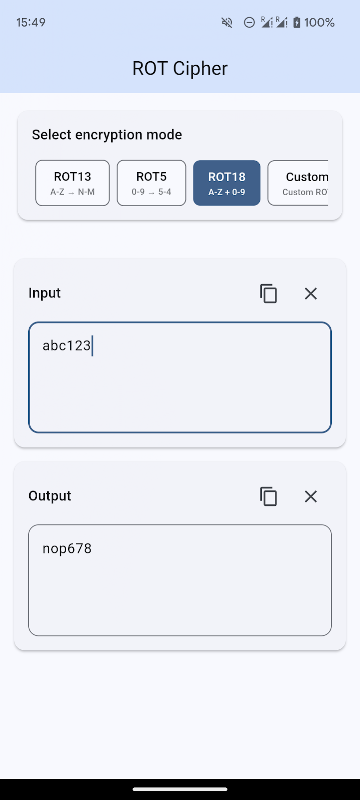This screenshot has width=360, height=800.
Task: Tap the Select encryption mode heading
Action: tap(107, 135)
